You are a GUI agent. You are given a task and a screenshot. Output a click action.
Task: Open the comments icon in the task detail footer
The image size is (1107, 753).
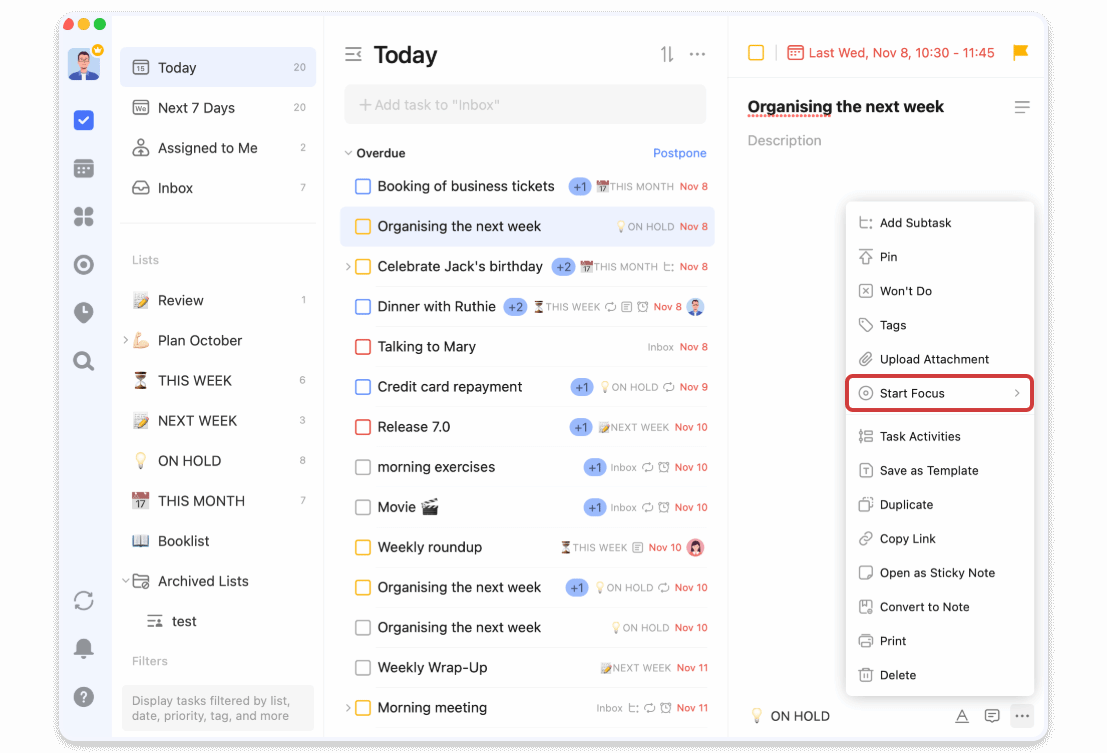[x=992, y=716]
